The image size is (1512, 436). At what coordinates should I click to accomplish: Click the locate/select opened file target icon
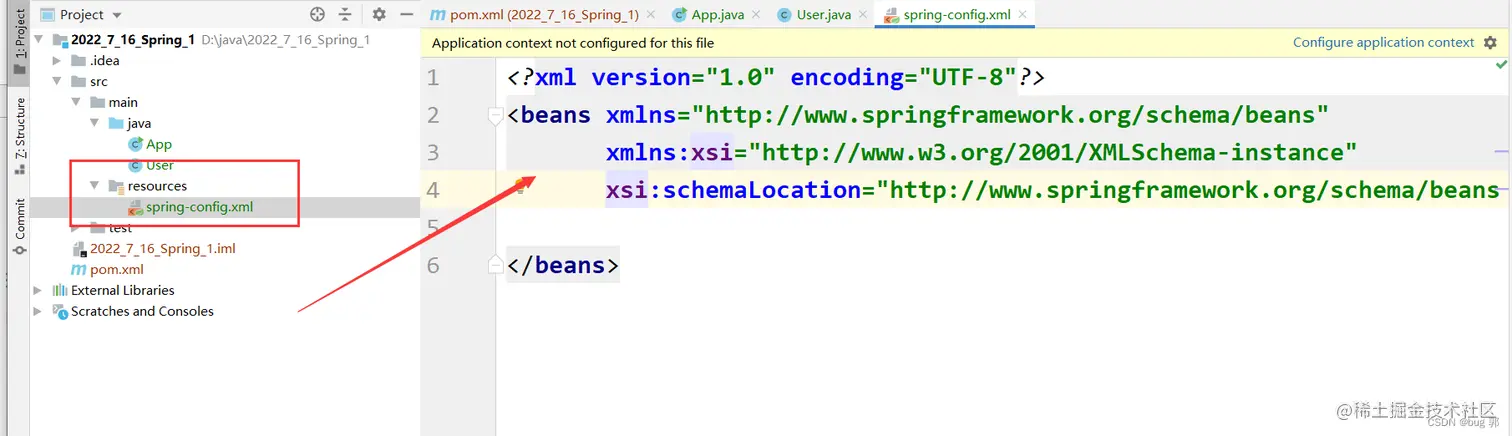coord(318,14)
